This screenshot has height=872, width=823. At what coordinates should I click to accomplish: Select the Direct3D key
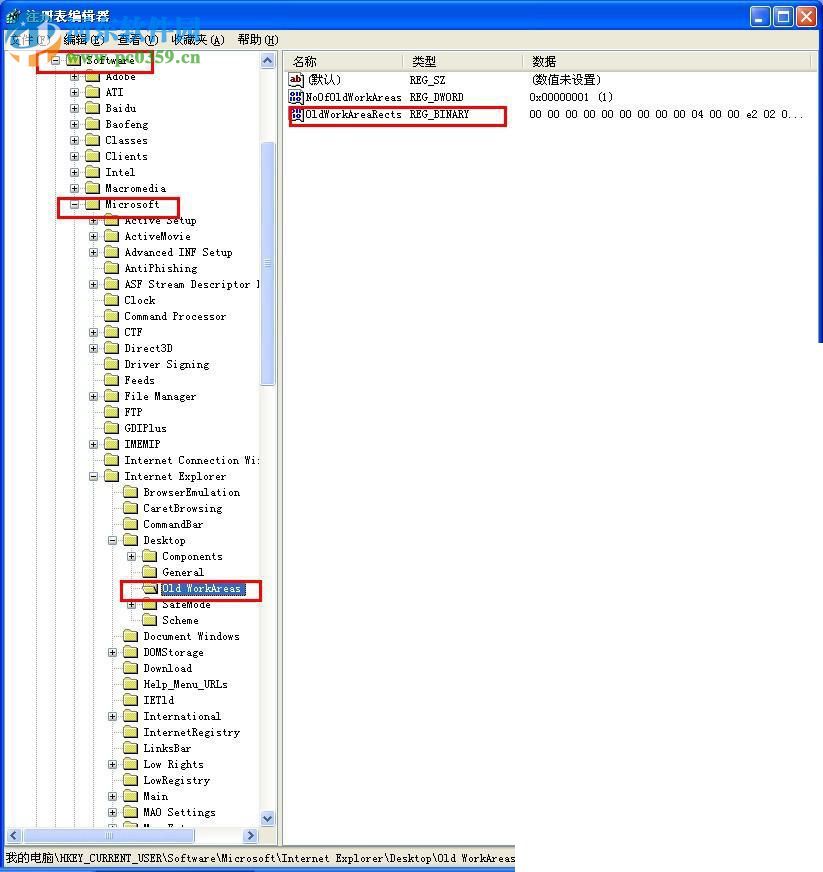tap(148, 348)
